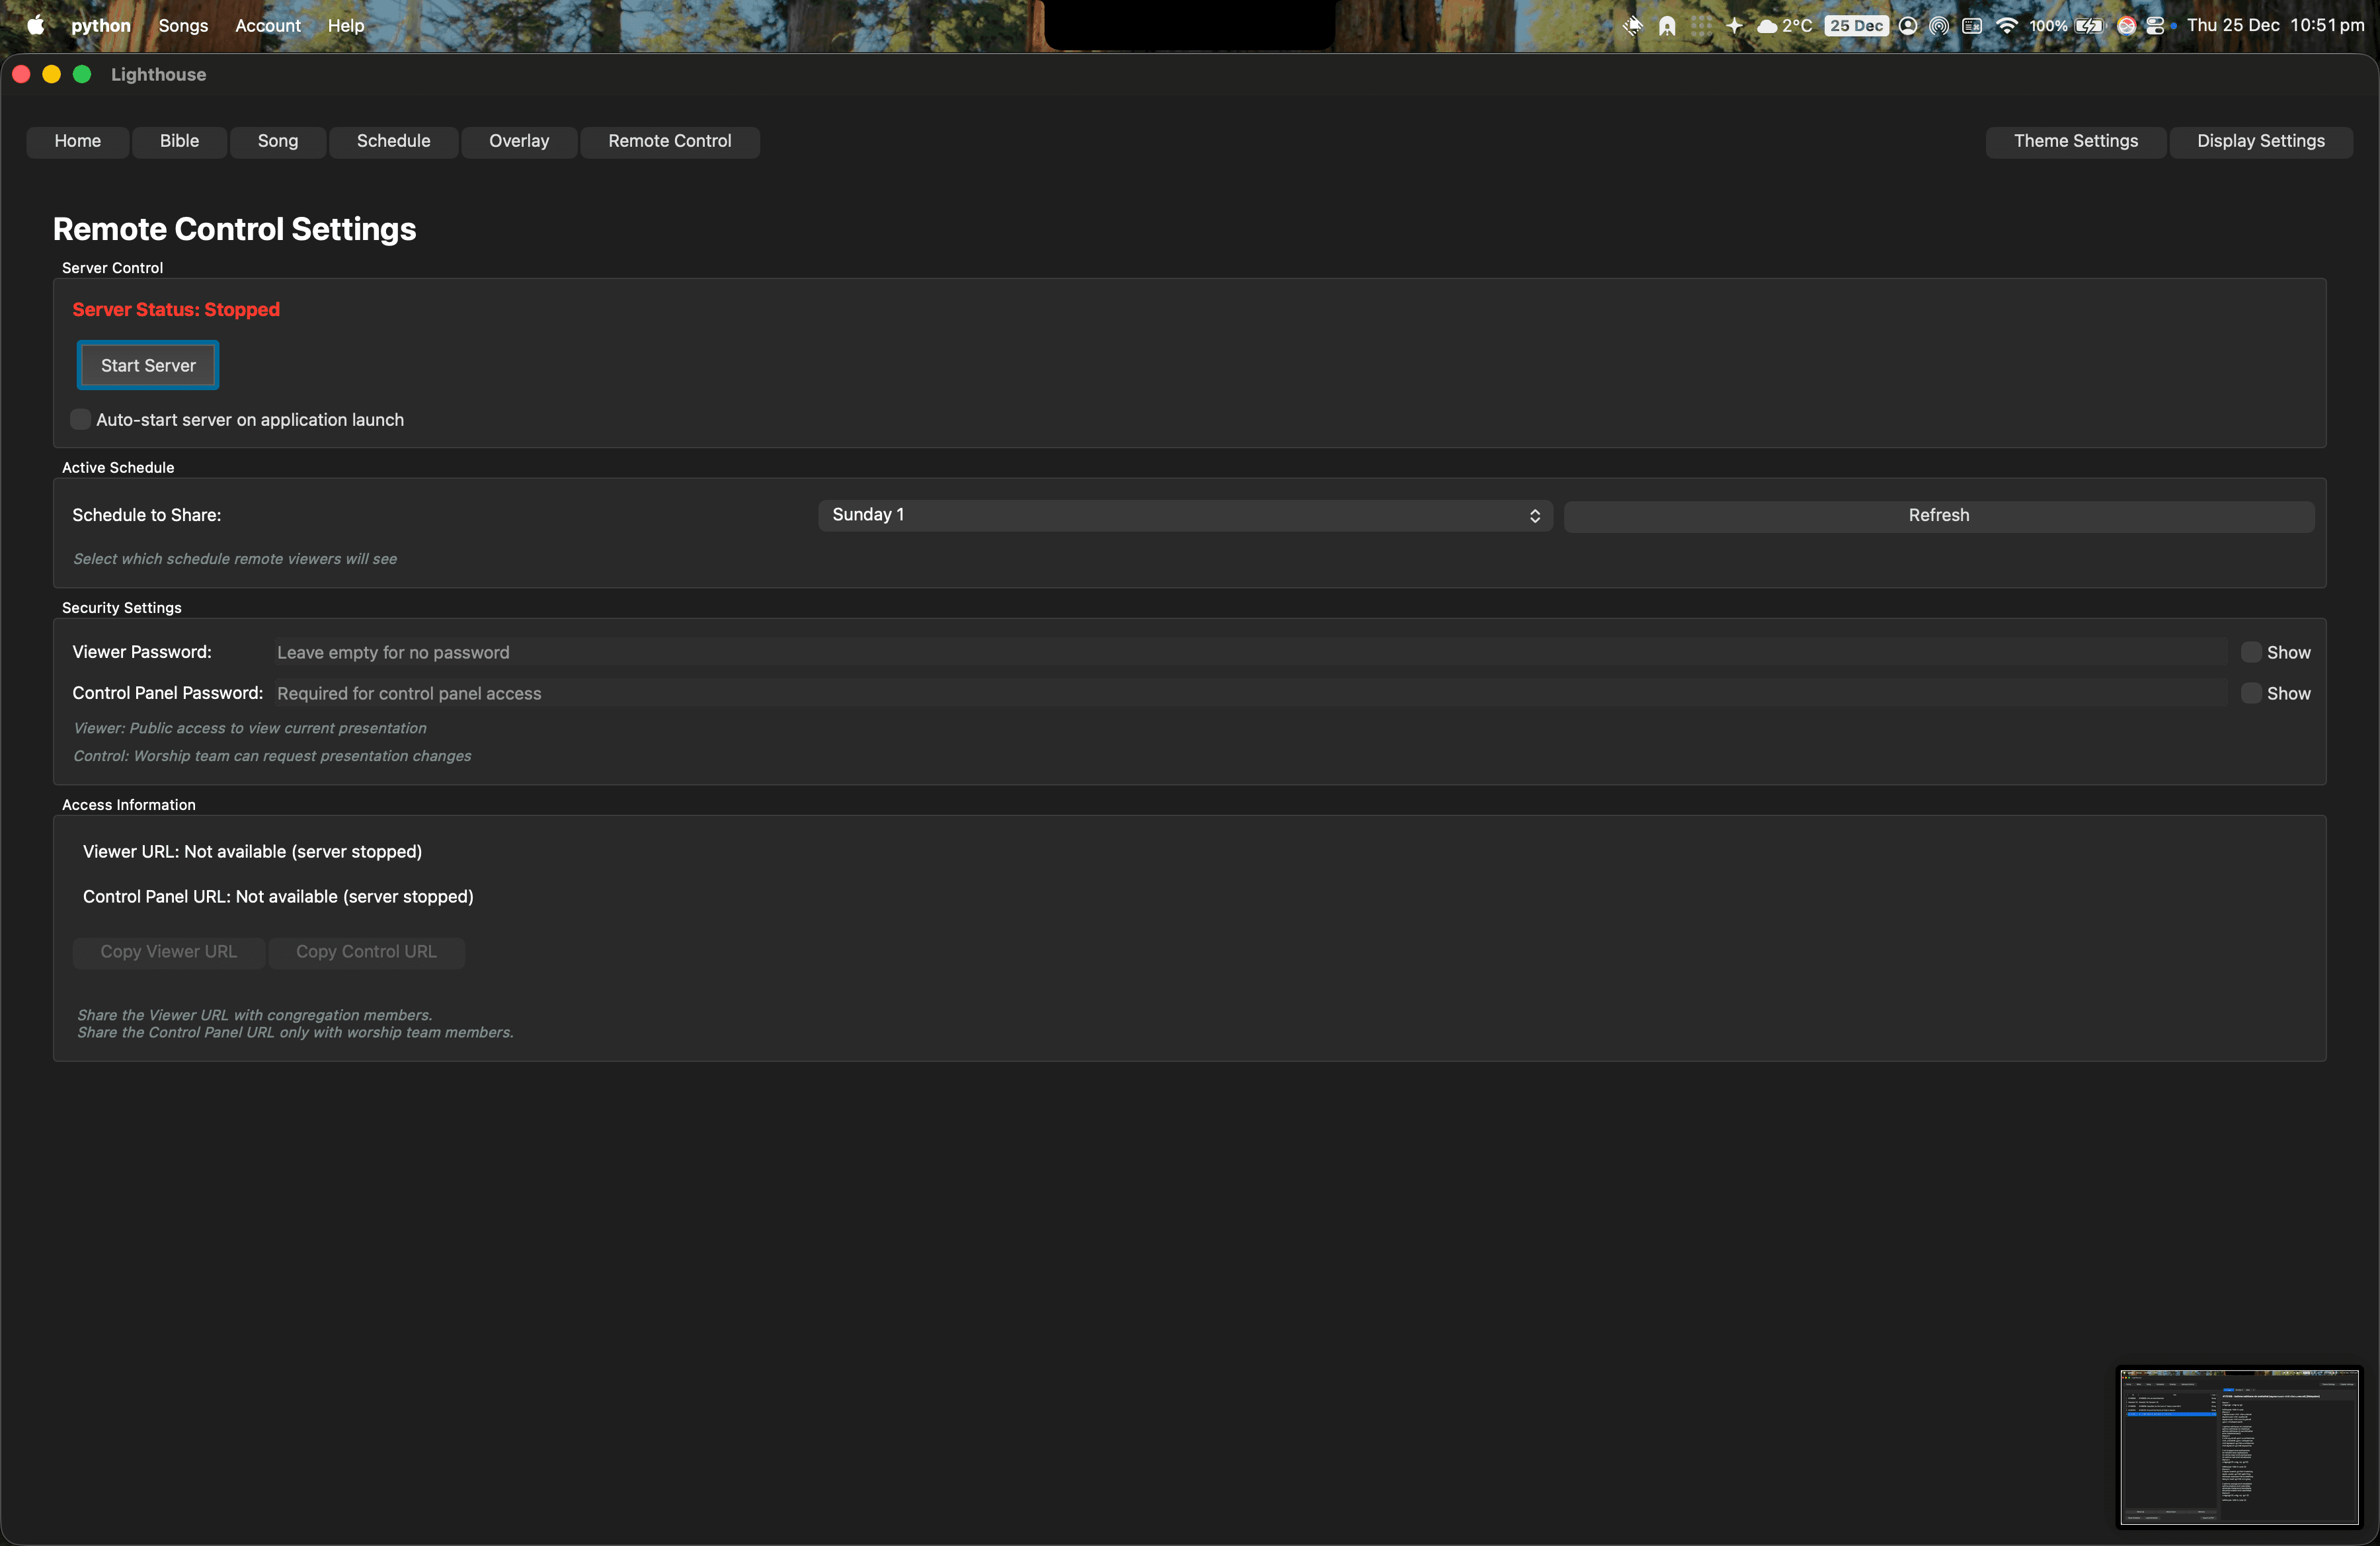The height and width of the screenshot is (1546, 2380).
Task: Click the user account circle icon
Action: click(x=1908, y=26)
